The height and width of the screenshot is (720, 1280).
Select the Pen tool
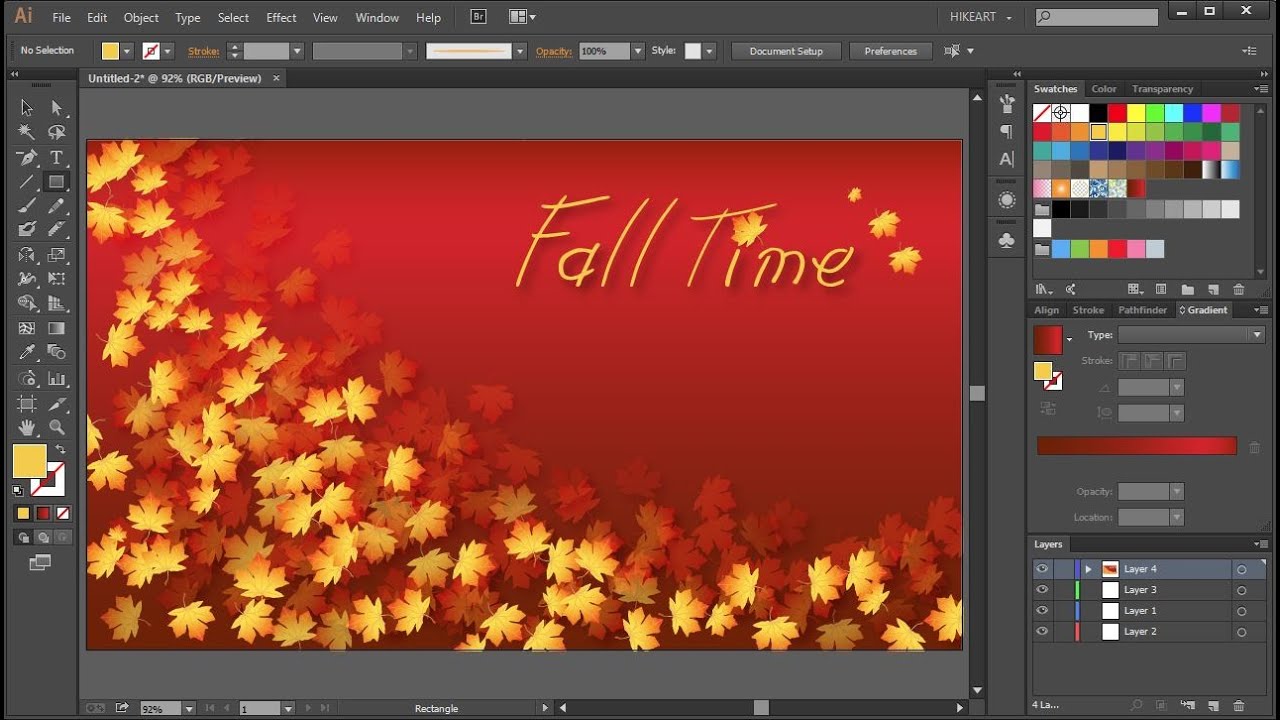pos(27,157)
